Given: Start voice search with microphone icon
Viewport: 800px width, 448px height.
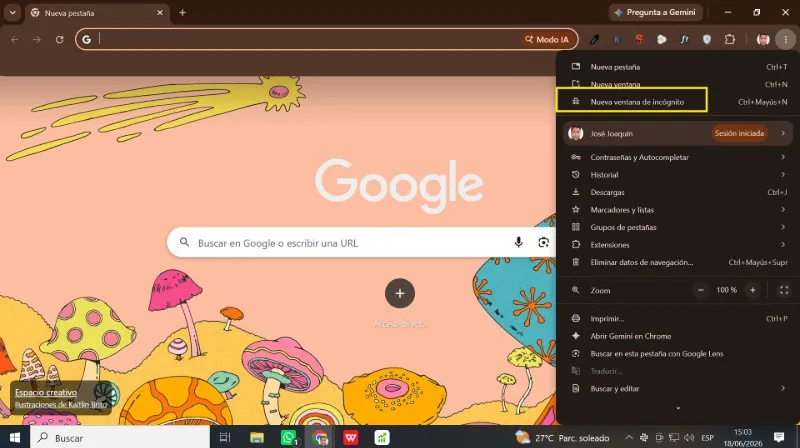Looking at the screenshot, I should 518,242.
